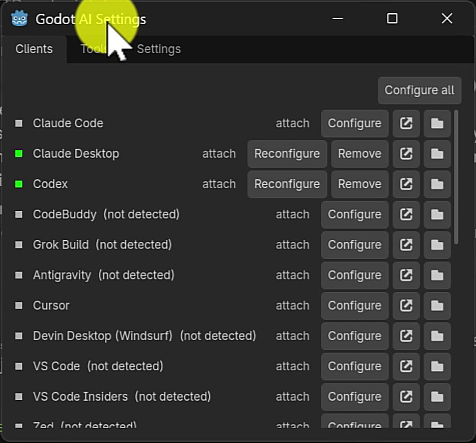This screenshot has height=443, width=476.
Task: Click attach label in Codex row
Action: click(219, 184)
